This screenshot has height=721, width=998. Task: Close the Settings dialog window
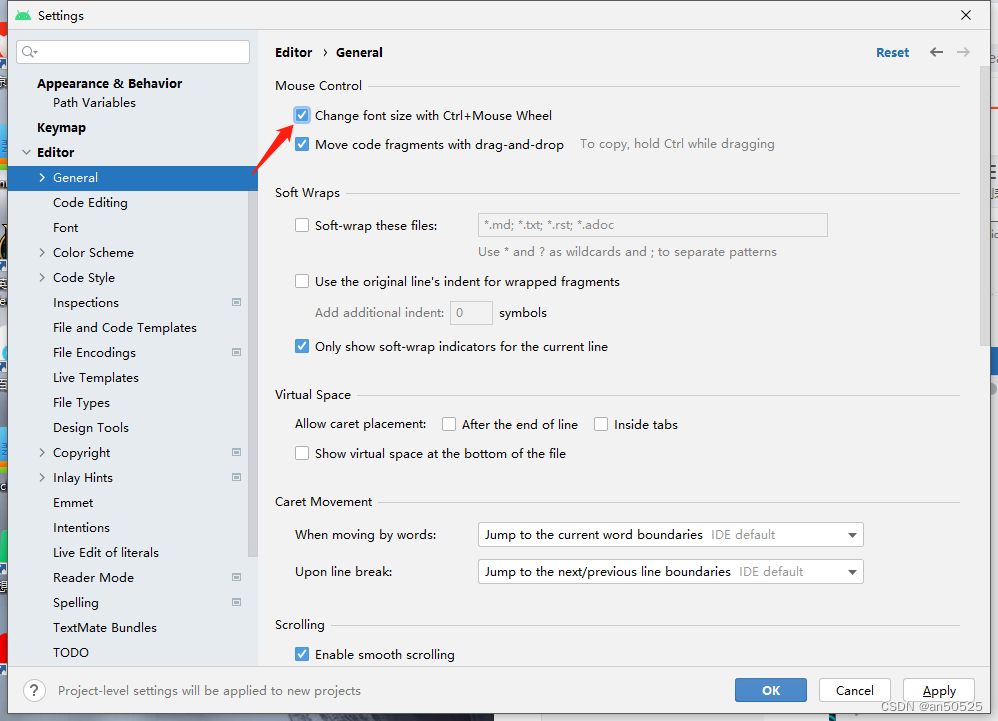point(966,15)
